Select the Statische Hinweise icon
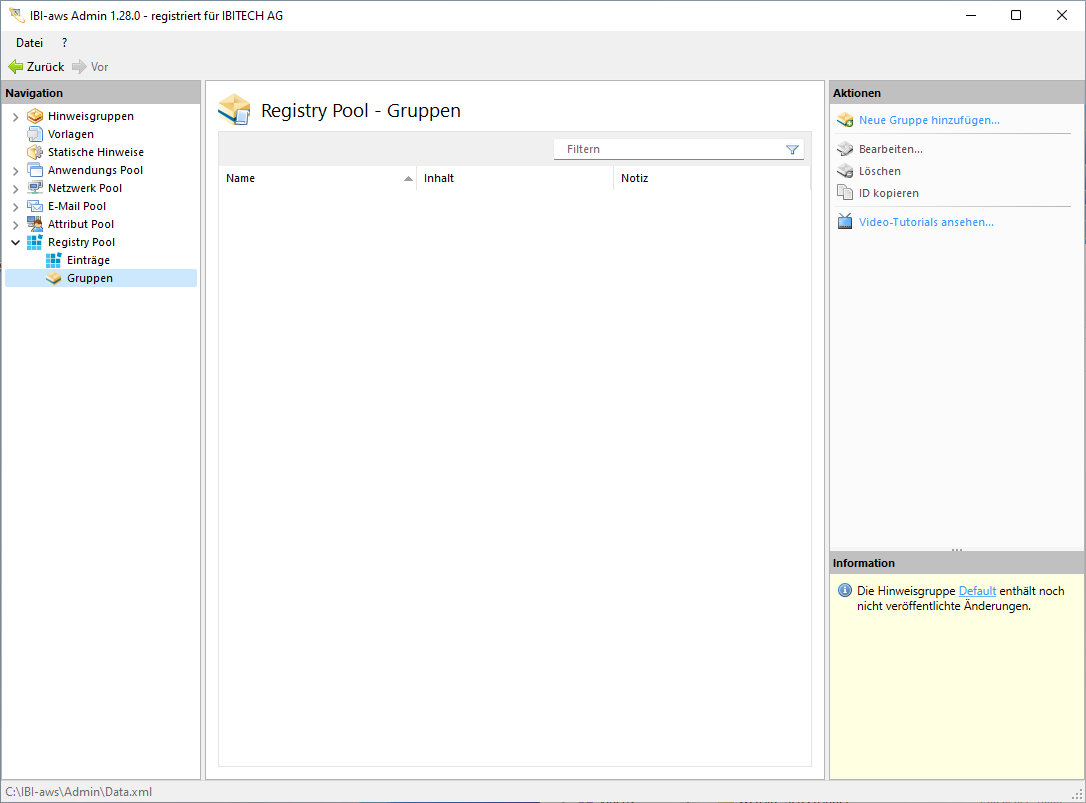Image resolution: width=1086 pixels, height=803 pixels. pyautogui.click(x=35, y=152)
